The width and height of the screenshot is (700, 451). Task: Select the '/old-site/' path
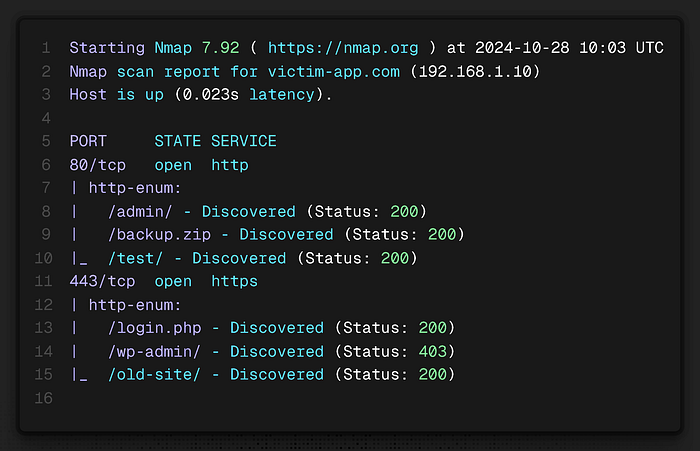point(154,375)
